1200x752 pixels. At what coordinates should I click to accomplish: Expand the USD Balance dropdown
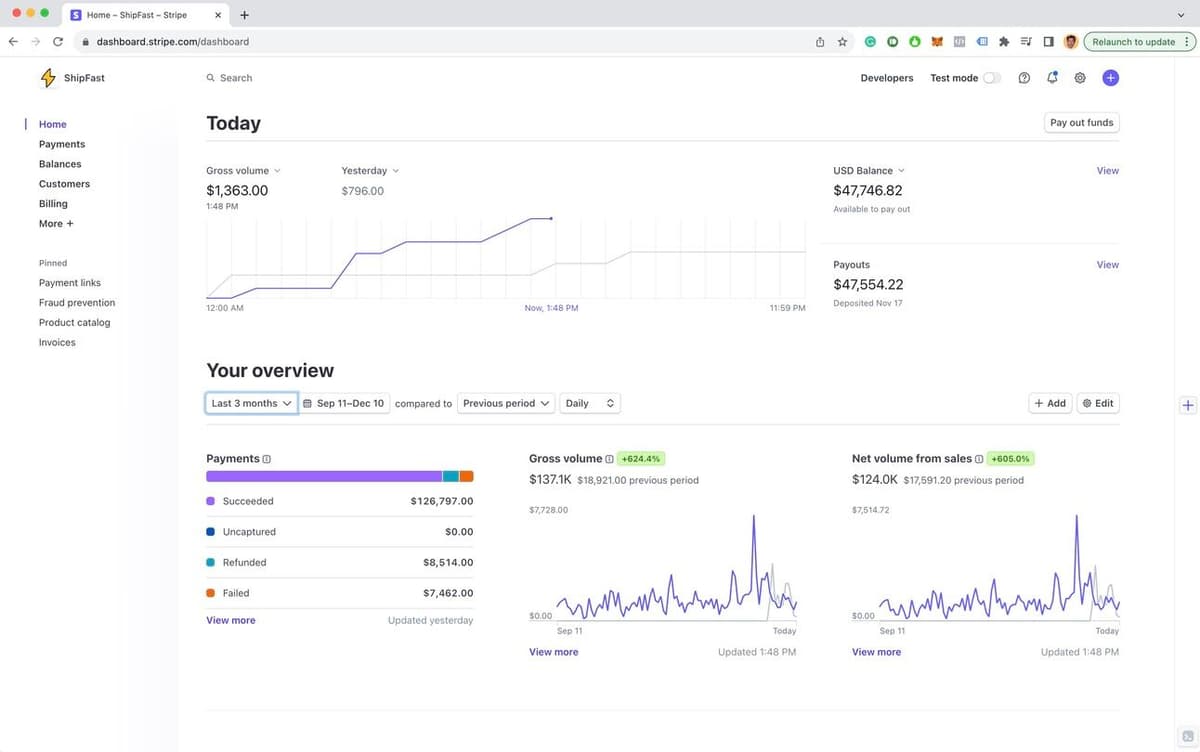point(868,171)
